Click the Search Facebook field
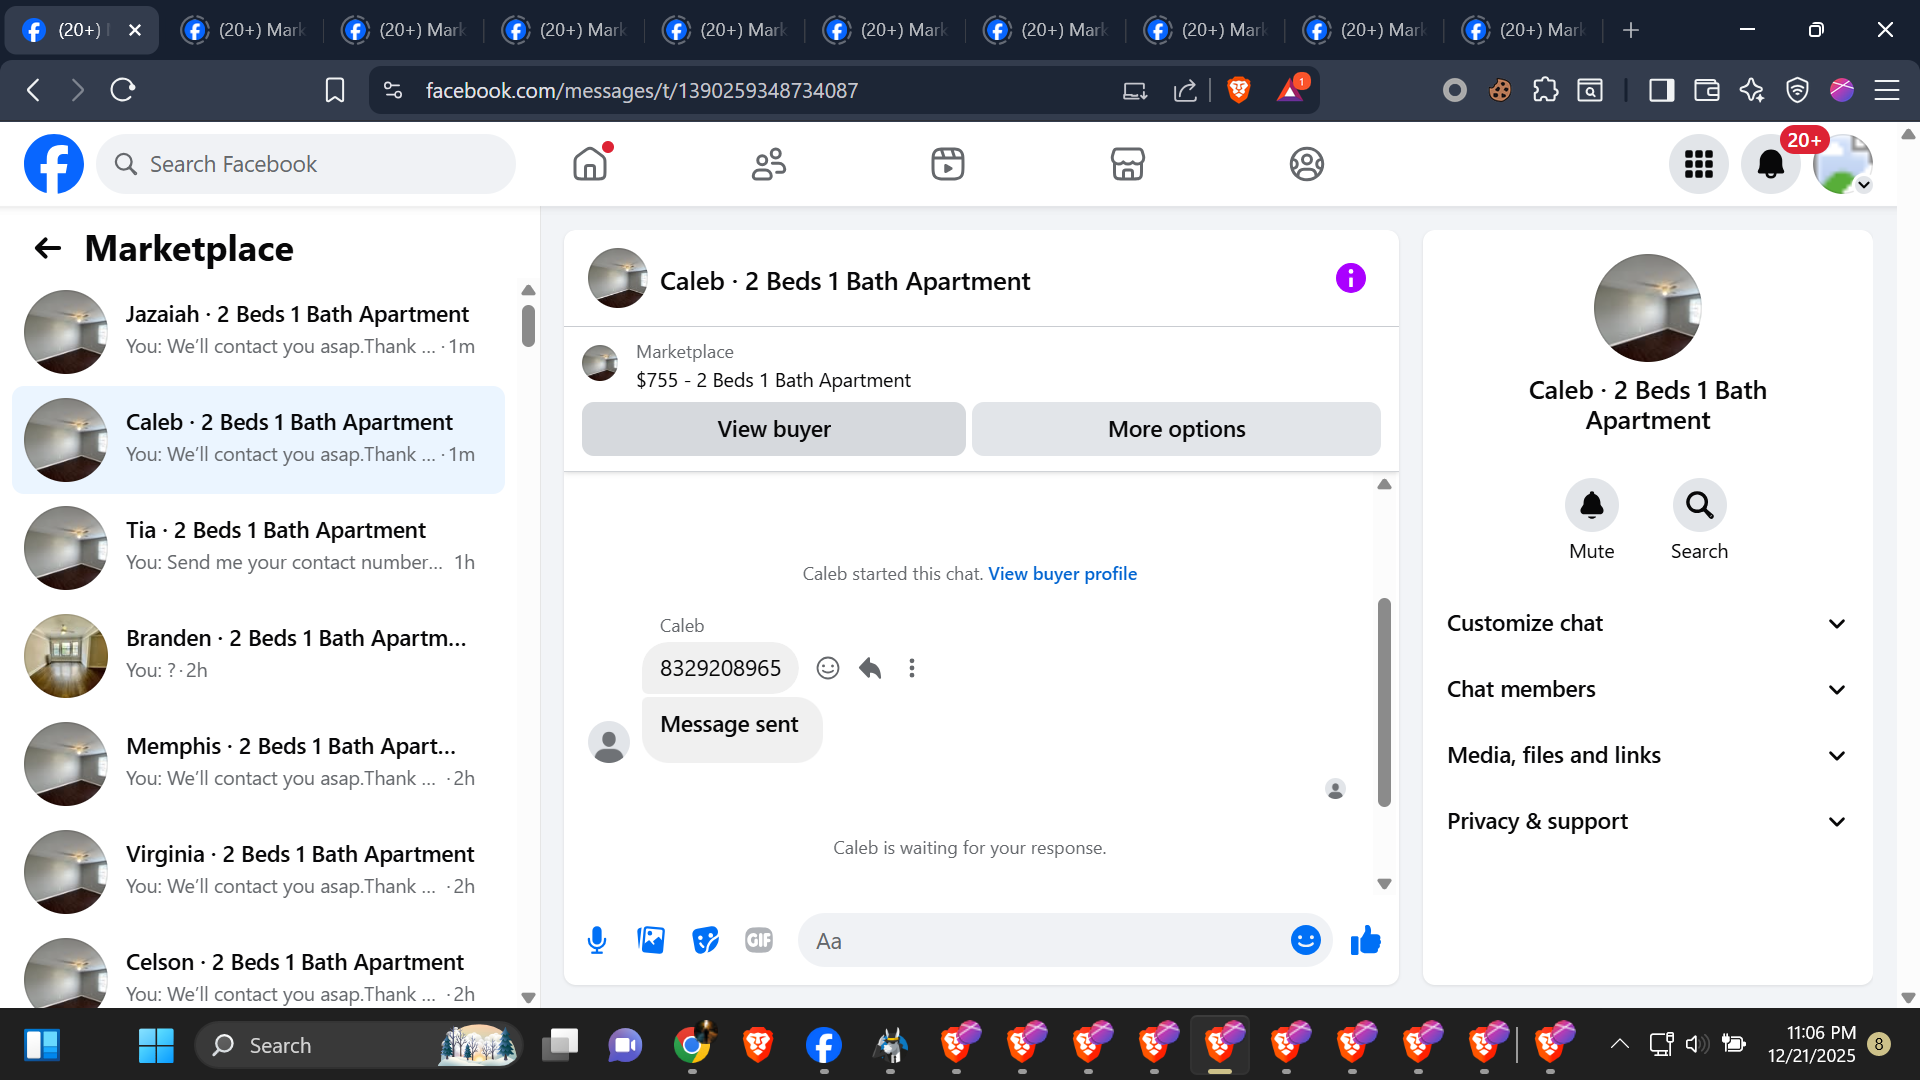 pos(306,164)
